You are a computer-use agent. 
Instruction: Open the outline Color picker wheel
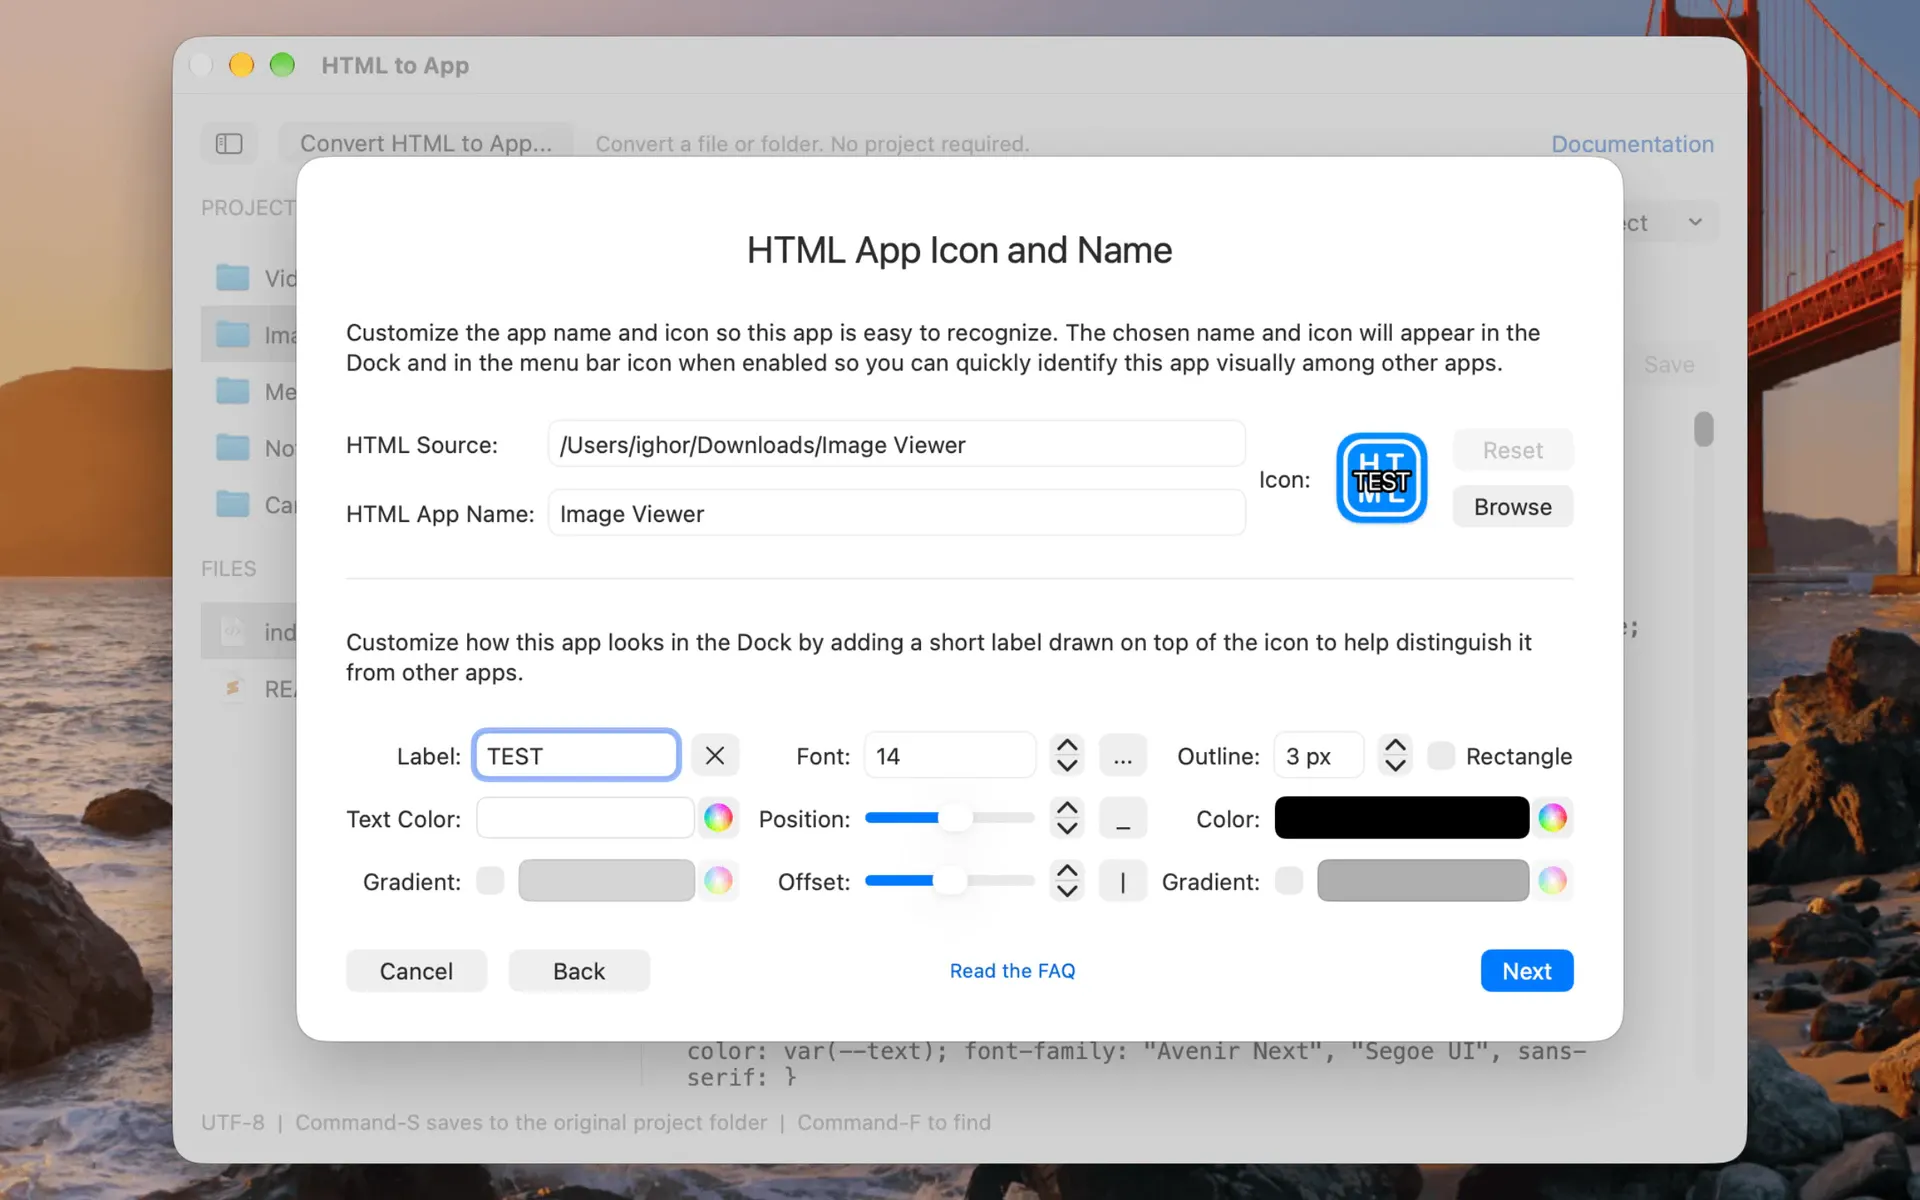1552,818
